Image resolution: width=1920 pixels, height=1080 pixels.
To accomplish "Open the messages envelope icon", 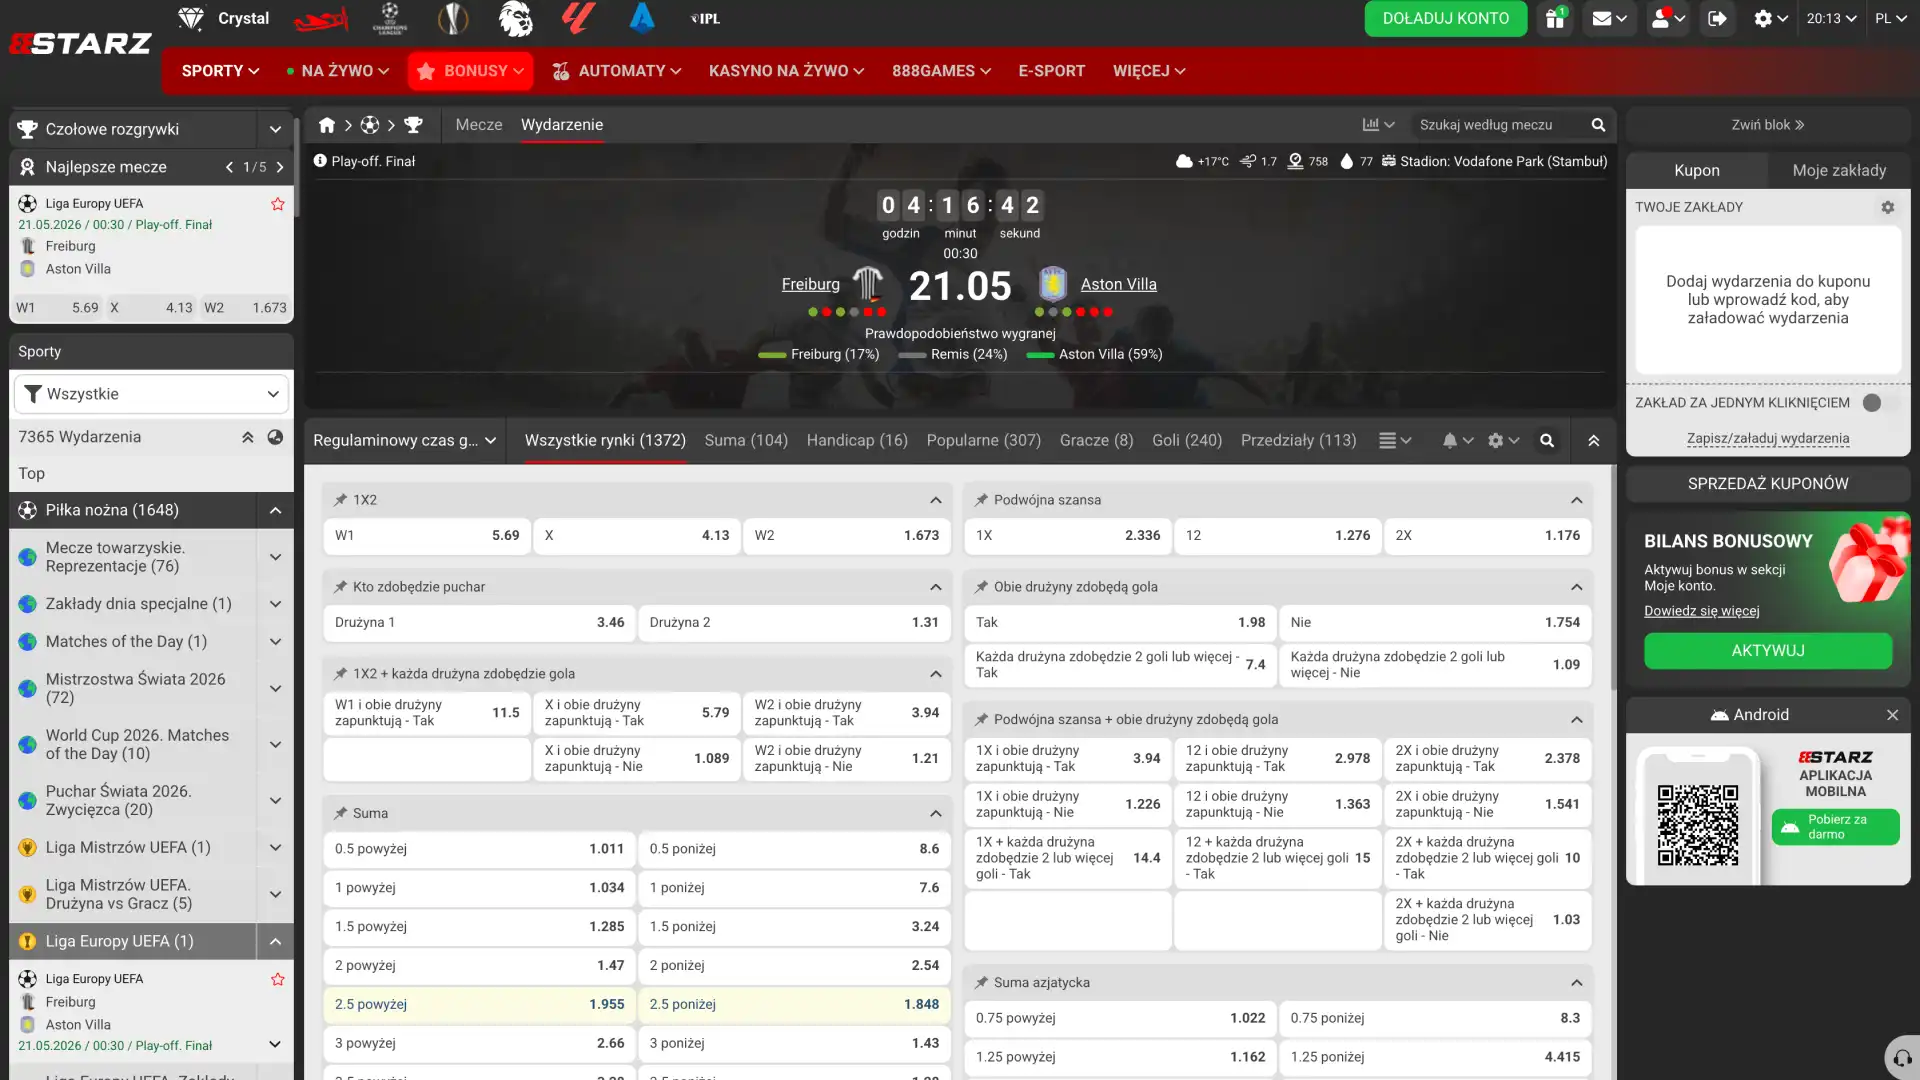I will coord(1608,19).
